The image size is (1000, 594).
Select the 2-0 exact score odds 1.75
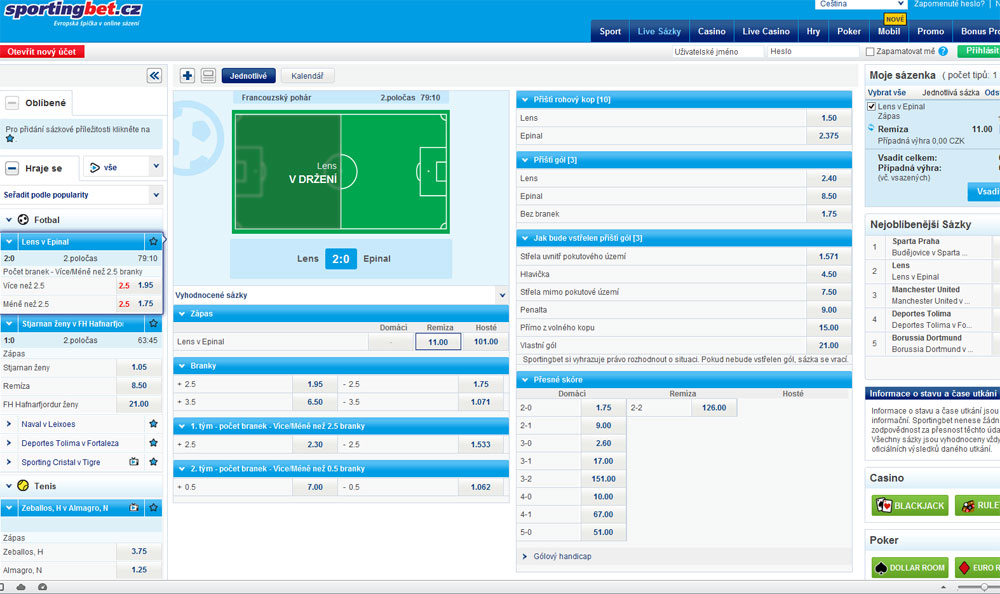(x=603, y=408)
